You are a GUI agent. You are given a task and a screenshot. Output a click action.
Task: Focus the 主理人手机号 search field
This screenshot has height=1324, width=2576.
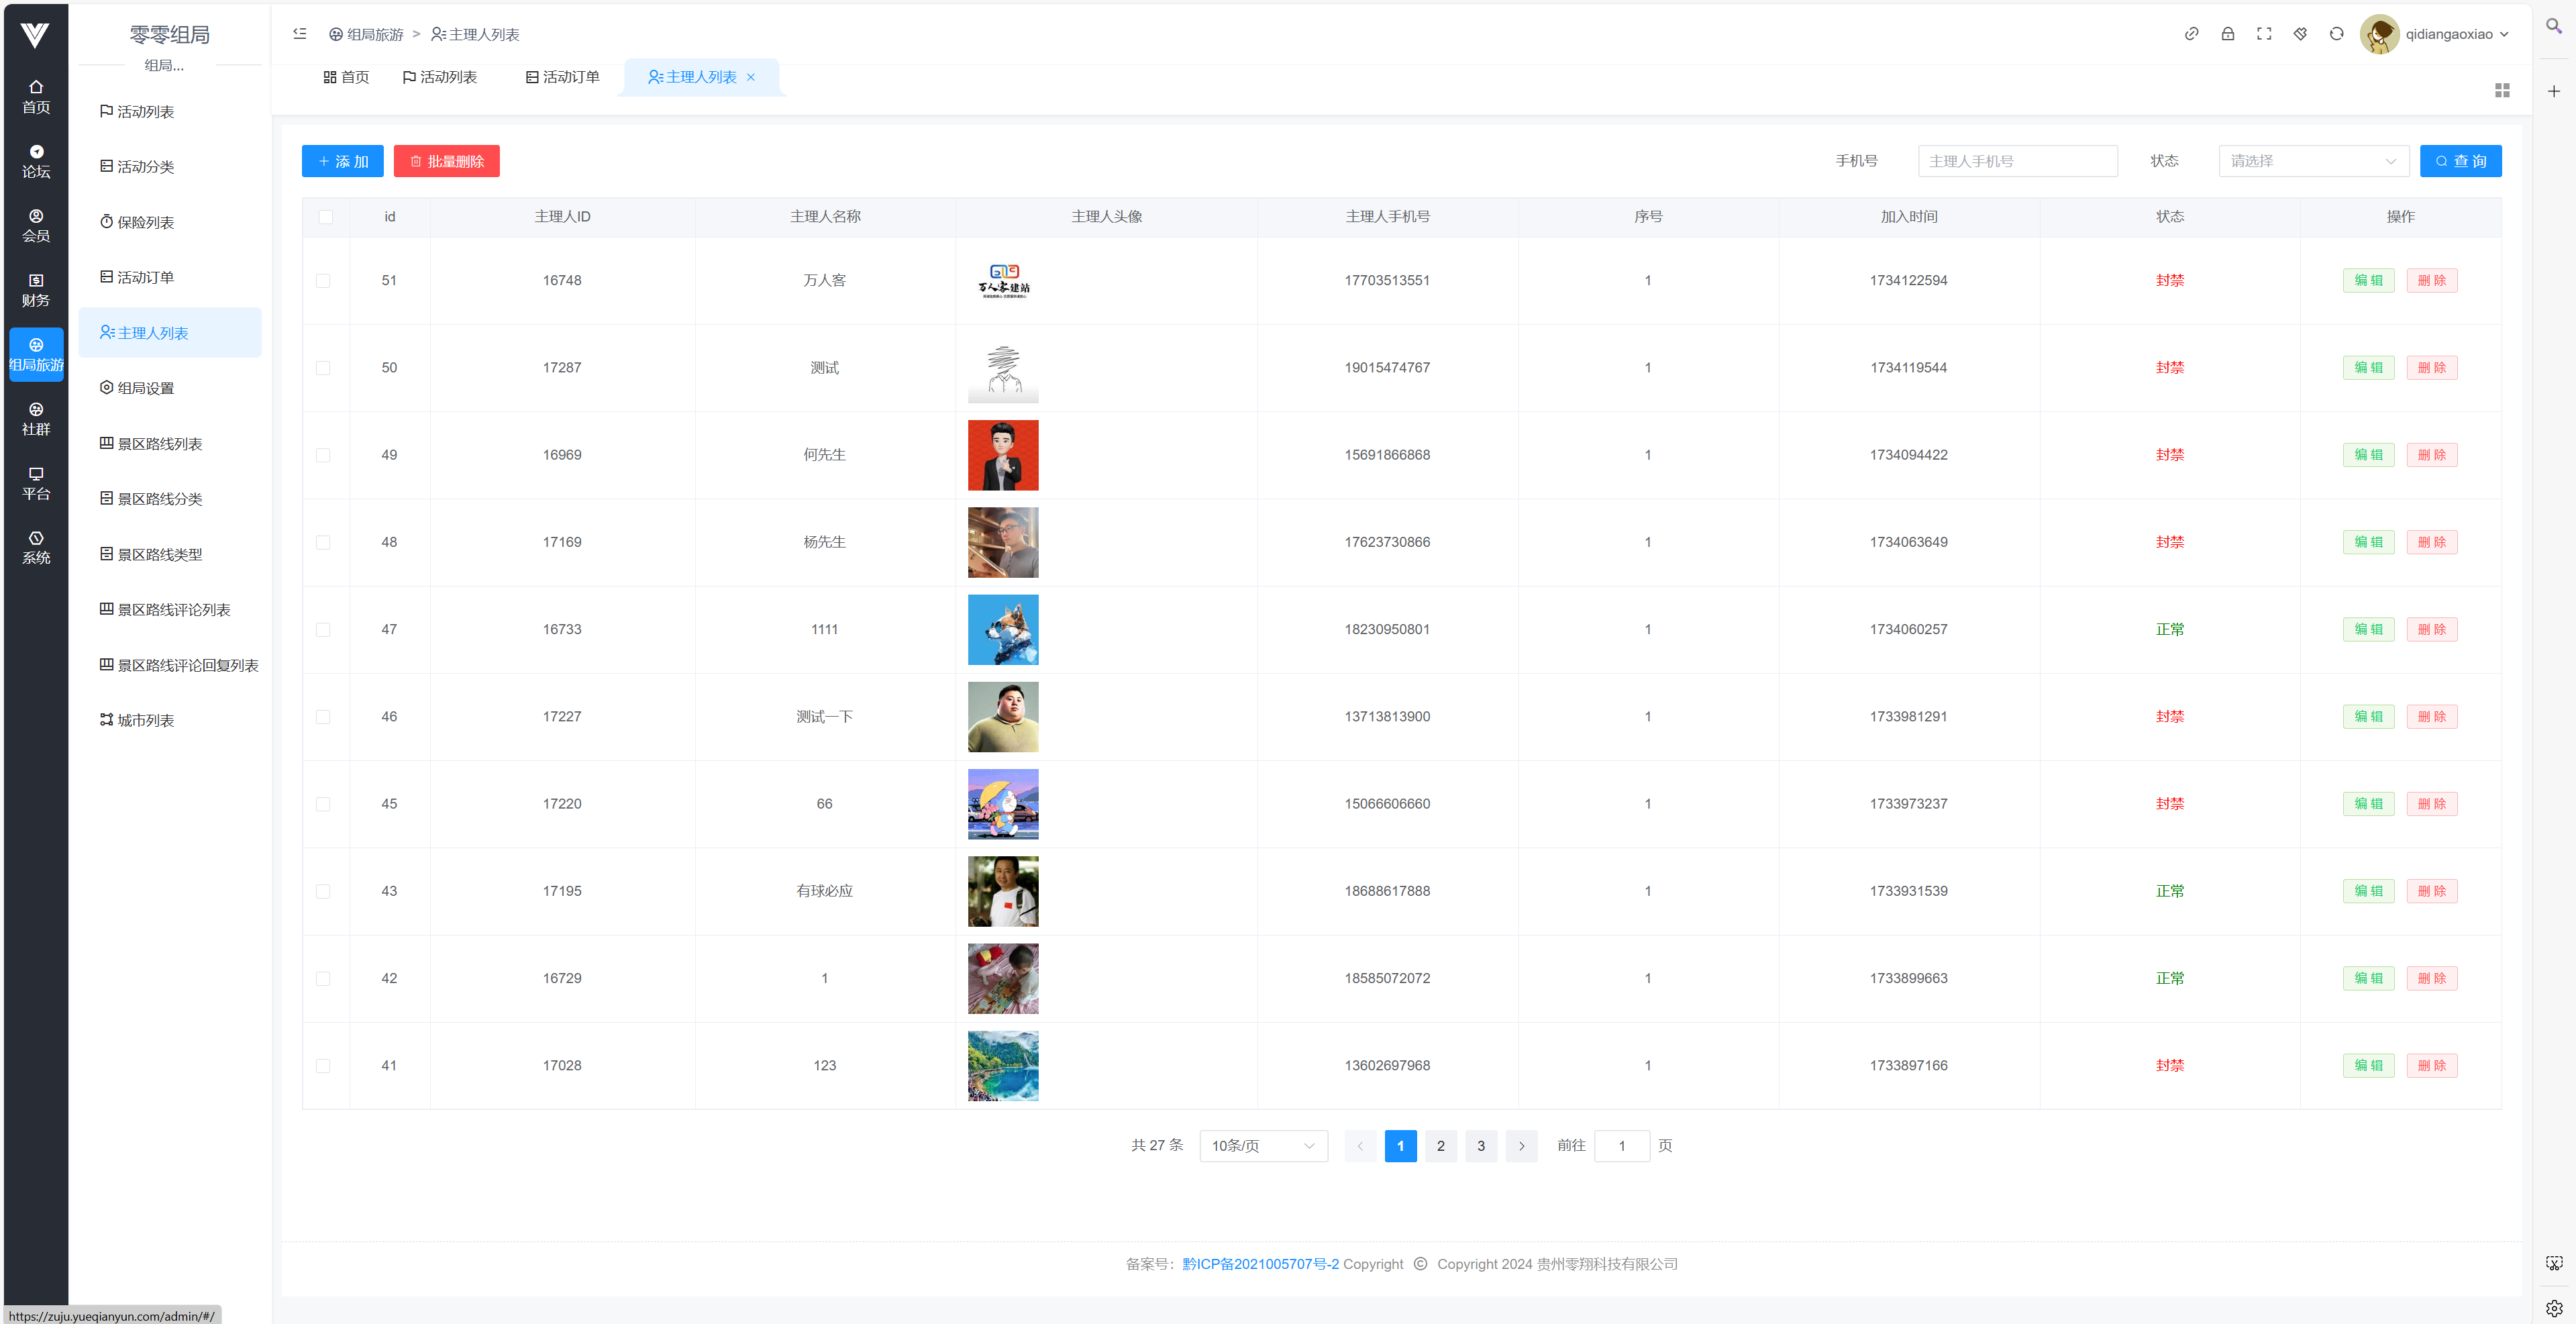pos(2017,161)
